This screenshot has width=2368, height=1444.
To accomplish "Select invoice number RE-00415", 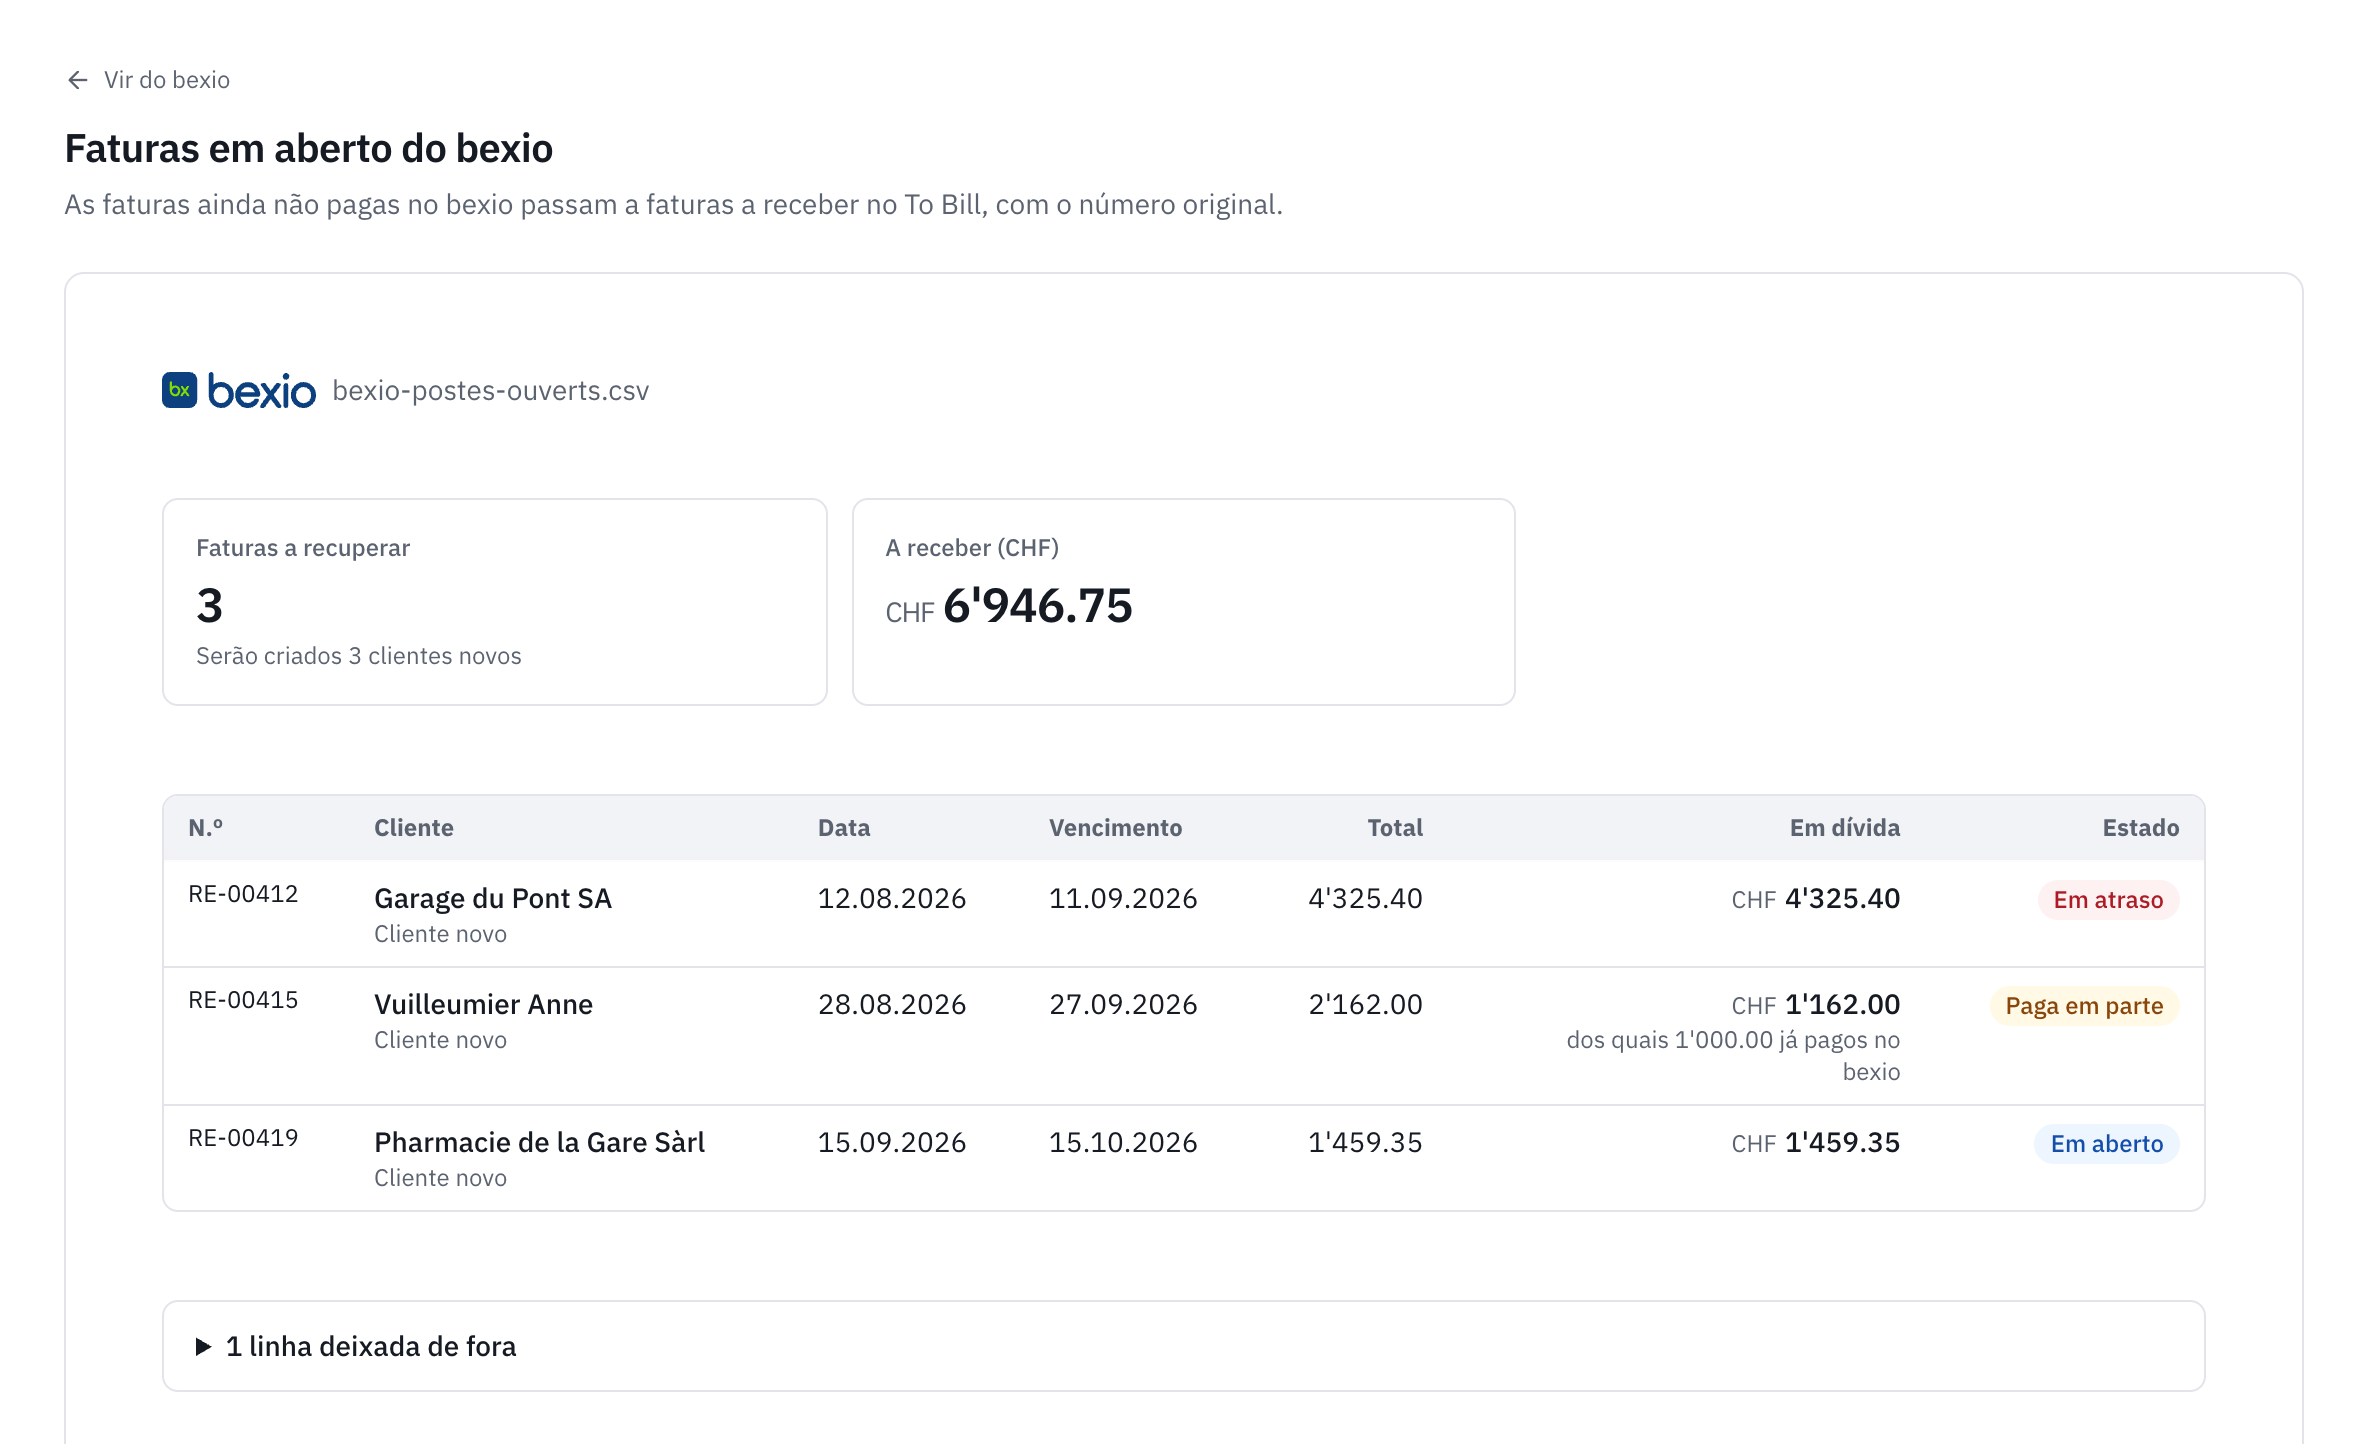I will [243, 1000].
